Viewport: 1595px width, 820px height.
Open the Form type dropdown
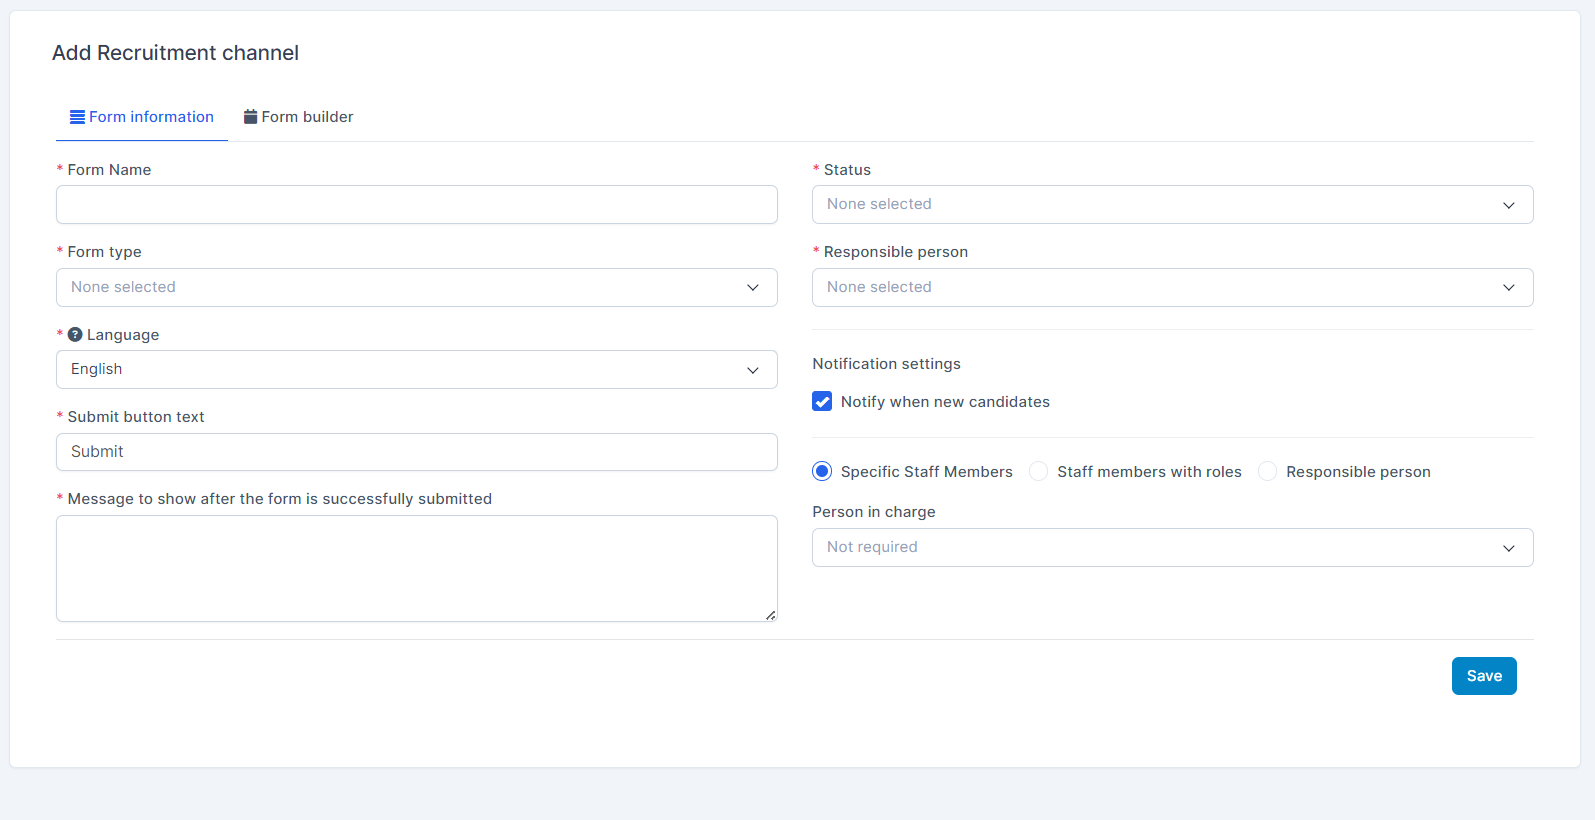[x=416, y=287]
